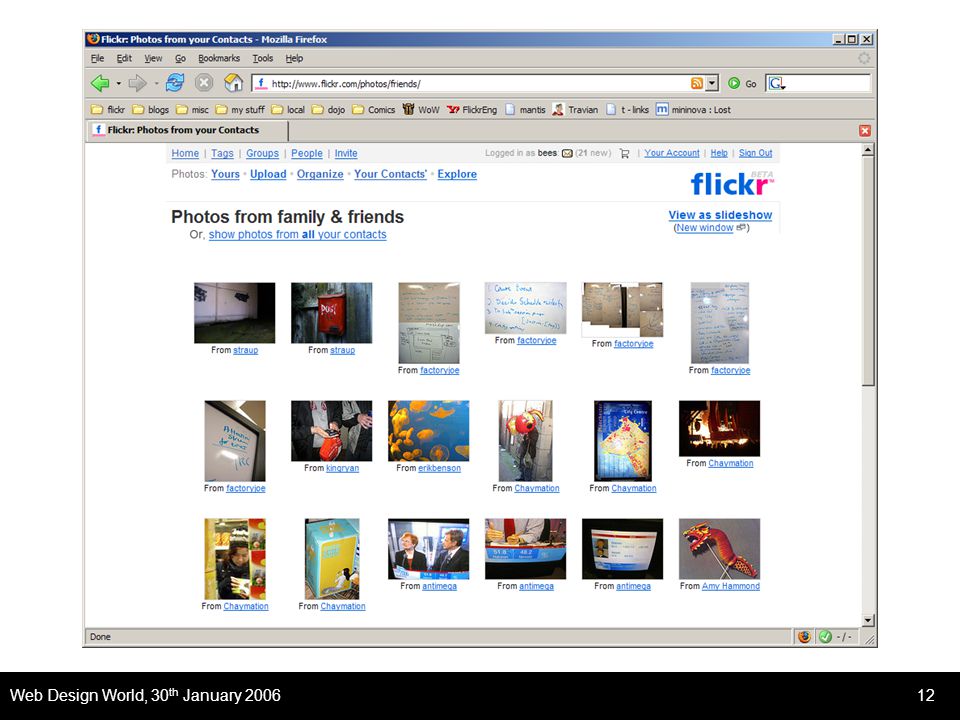960x720 pixels.
Task: Open the File menu
Action: tap(97, 58)
